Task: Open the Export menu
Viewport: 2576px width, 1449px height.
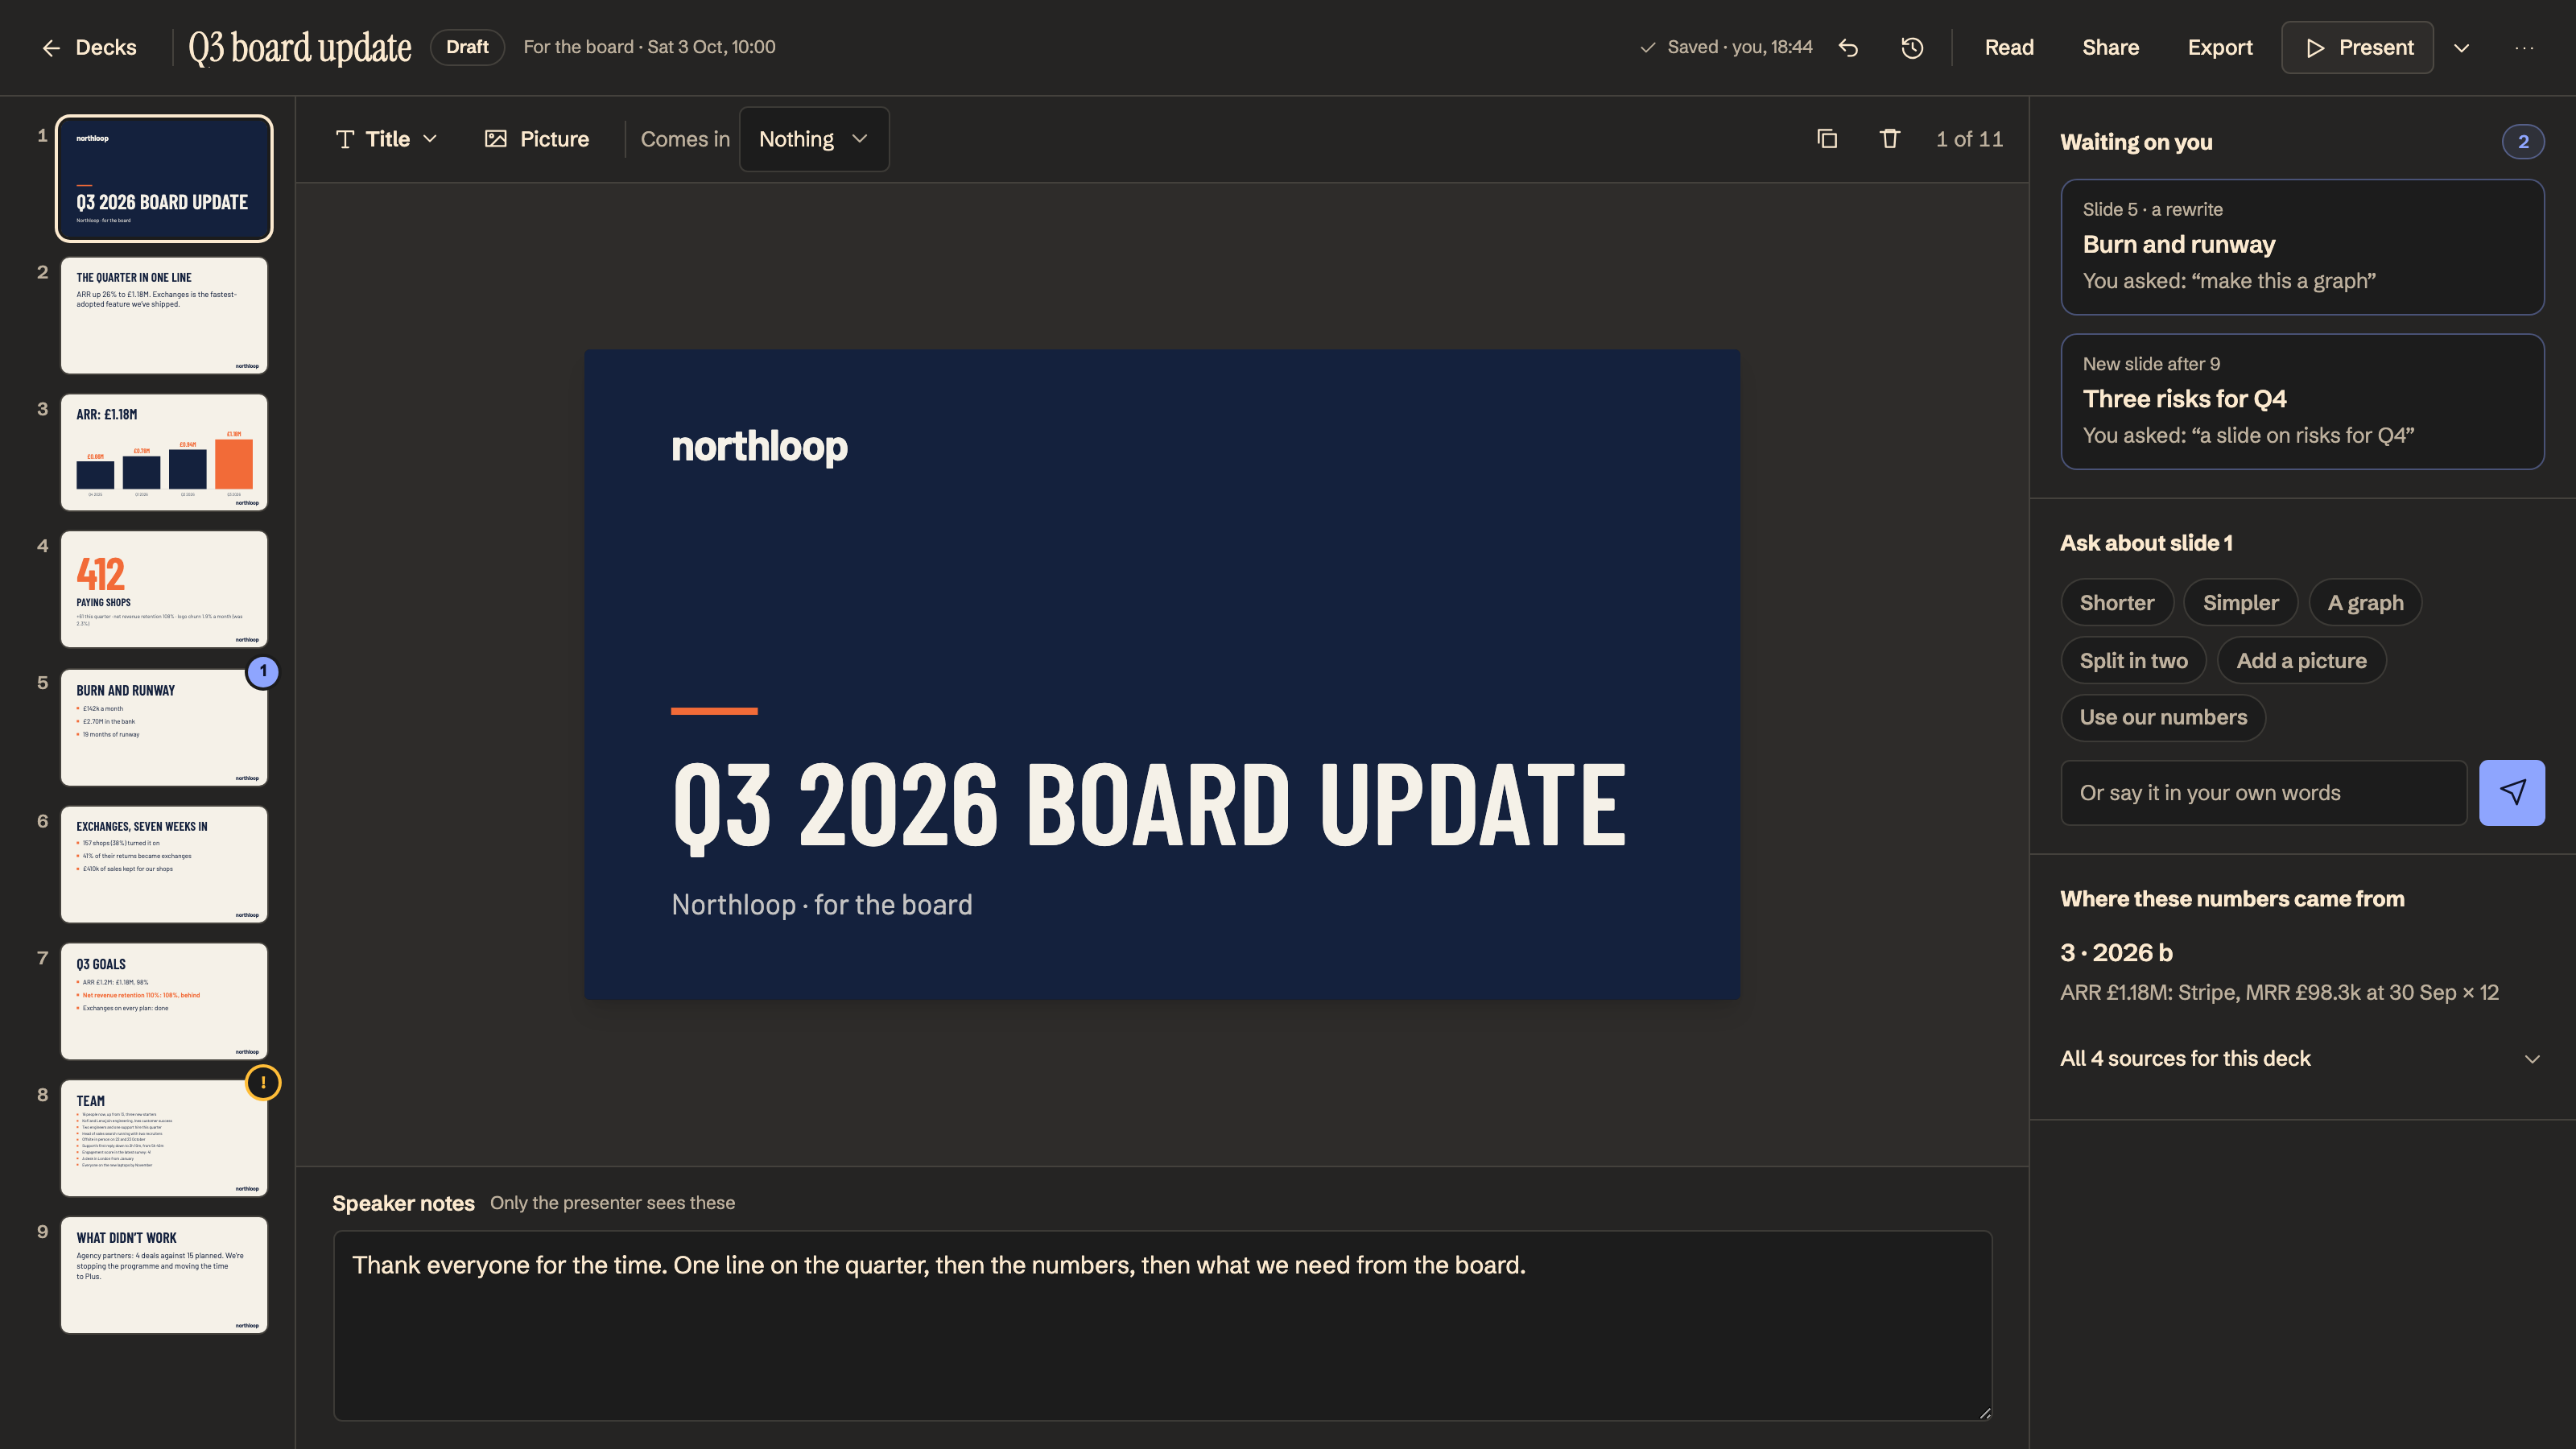Action: tap(2219, 47)
